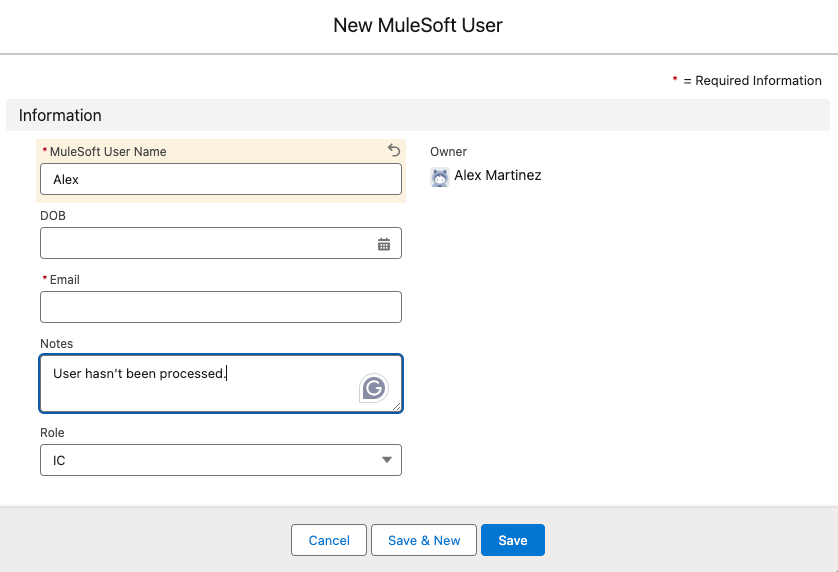Click the MuleSoft User Name label

pyautogui.click(x=108, y=152)
